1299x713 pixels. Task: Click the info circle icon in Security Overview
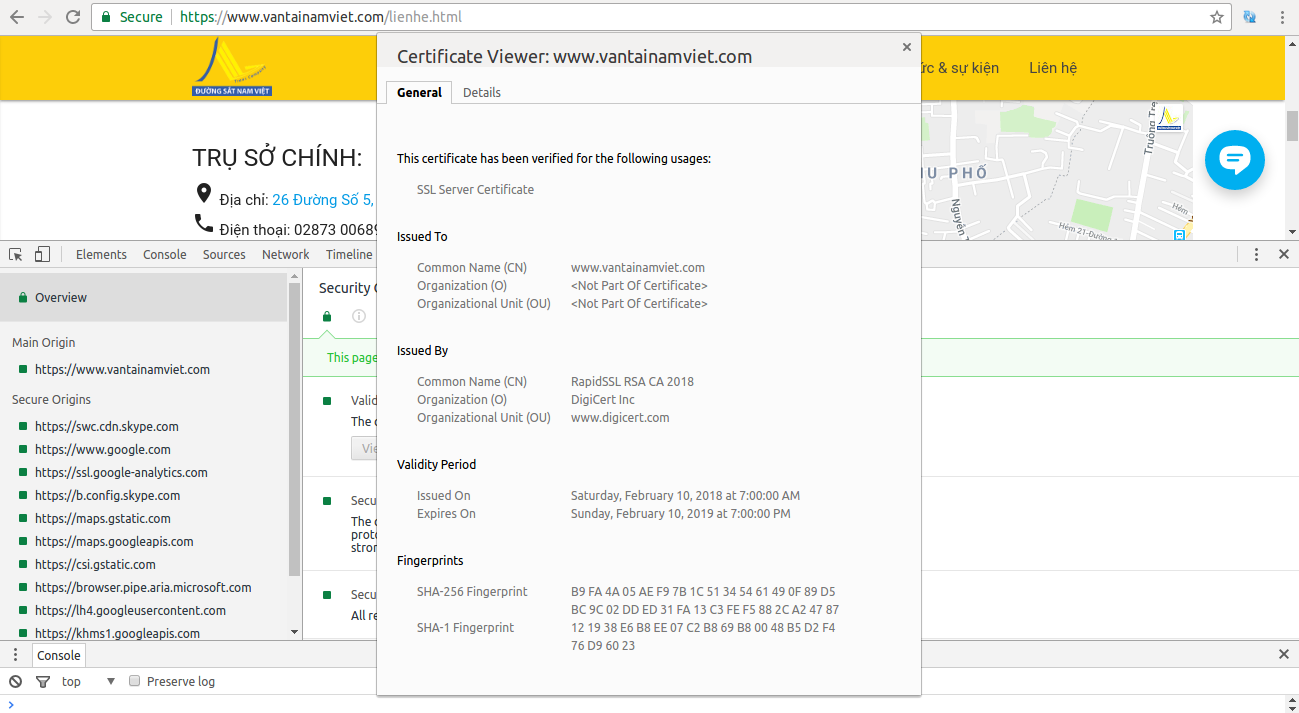pyautogui.click(x=359, y=317)
